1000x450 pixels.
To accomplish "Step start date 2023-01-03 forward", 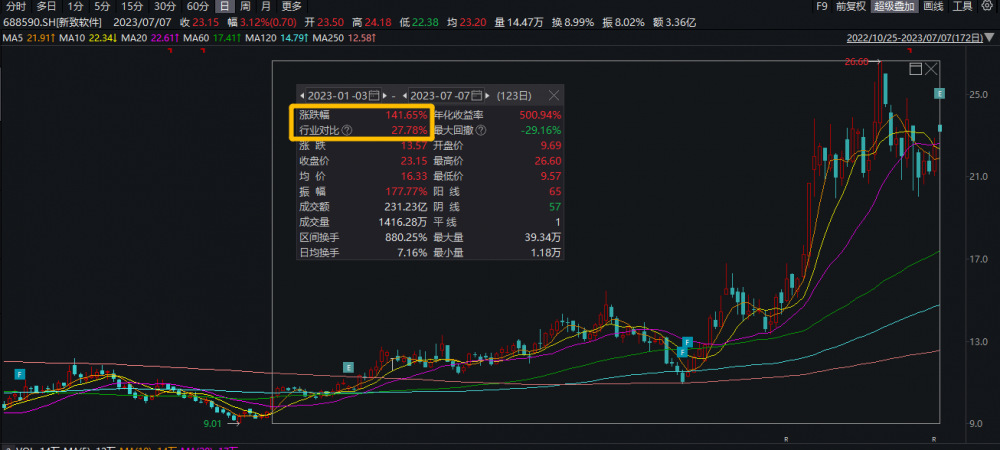I will point(386,96).
